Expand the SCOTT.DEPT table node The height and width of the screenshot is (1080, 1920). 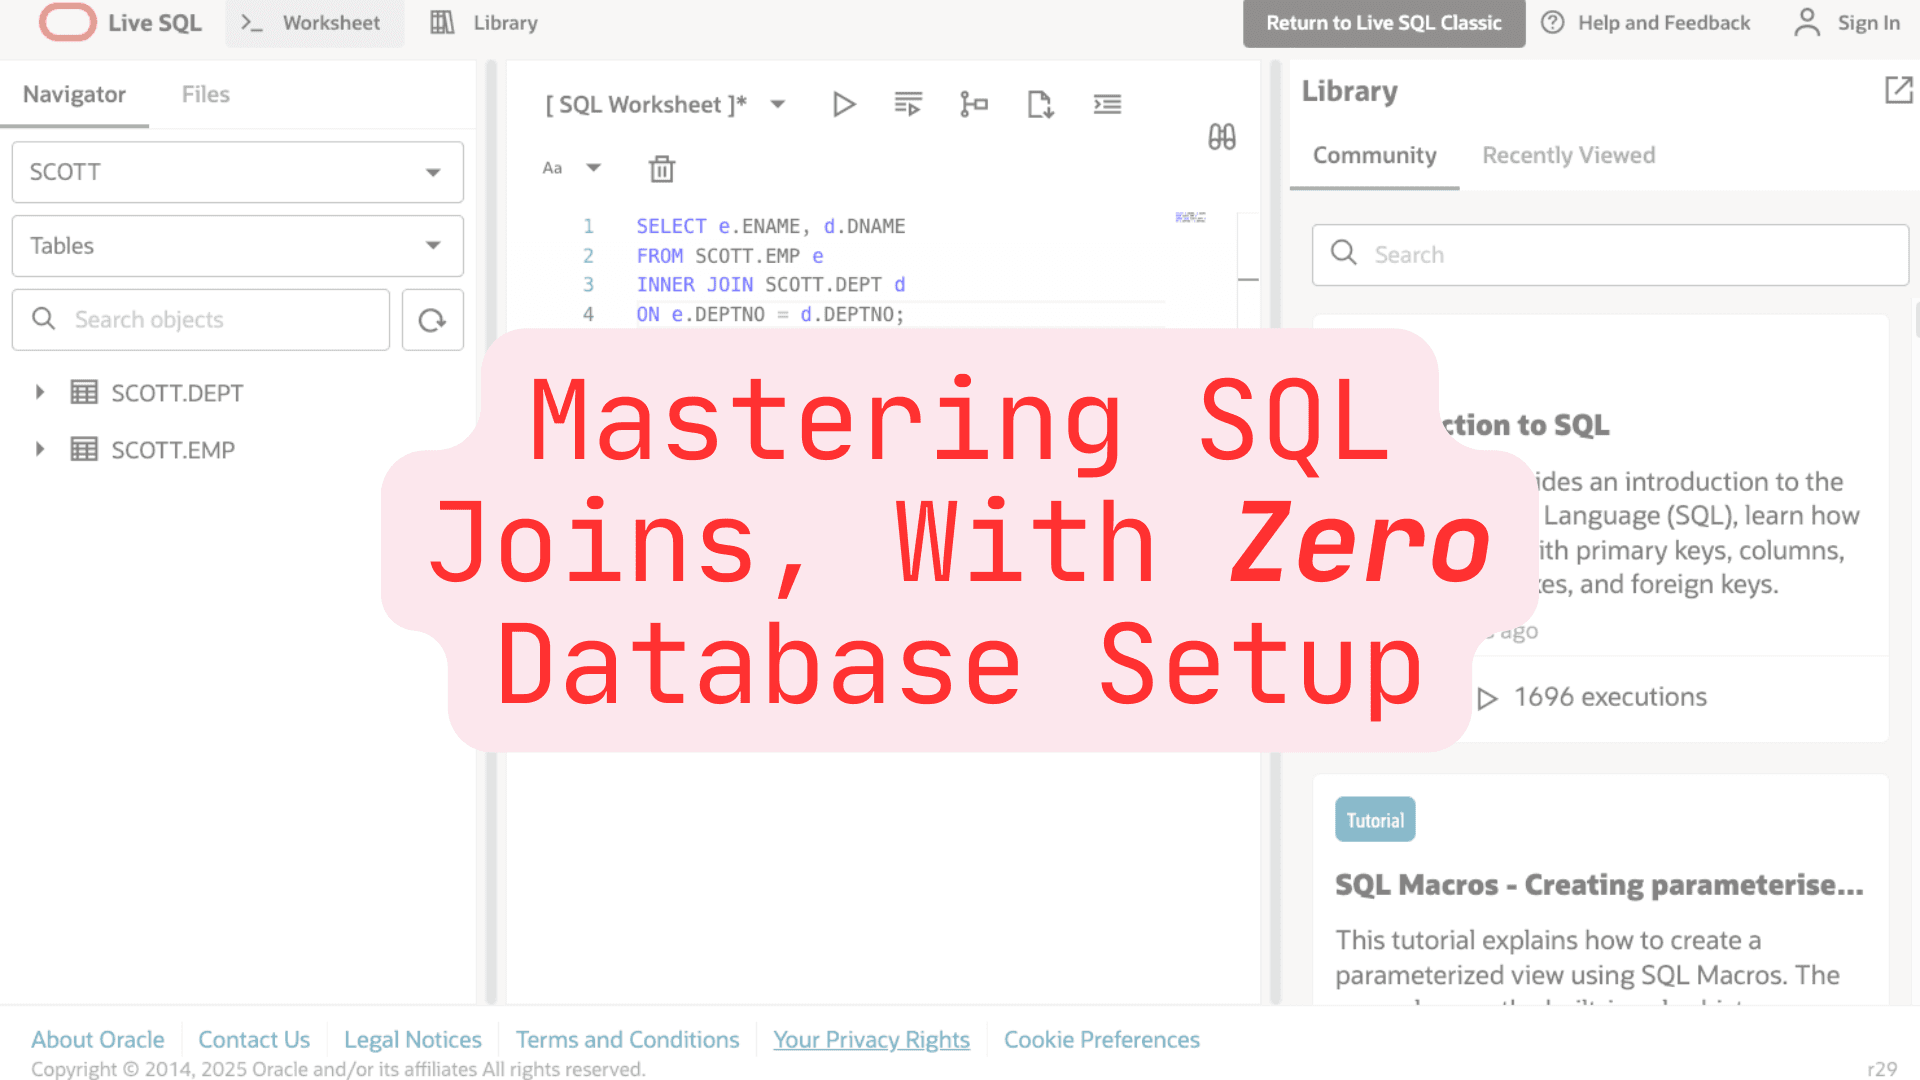[x=40, y=393]
